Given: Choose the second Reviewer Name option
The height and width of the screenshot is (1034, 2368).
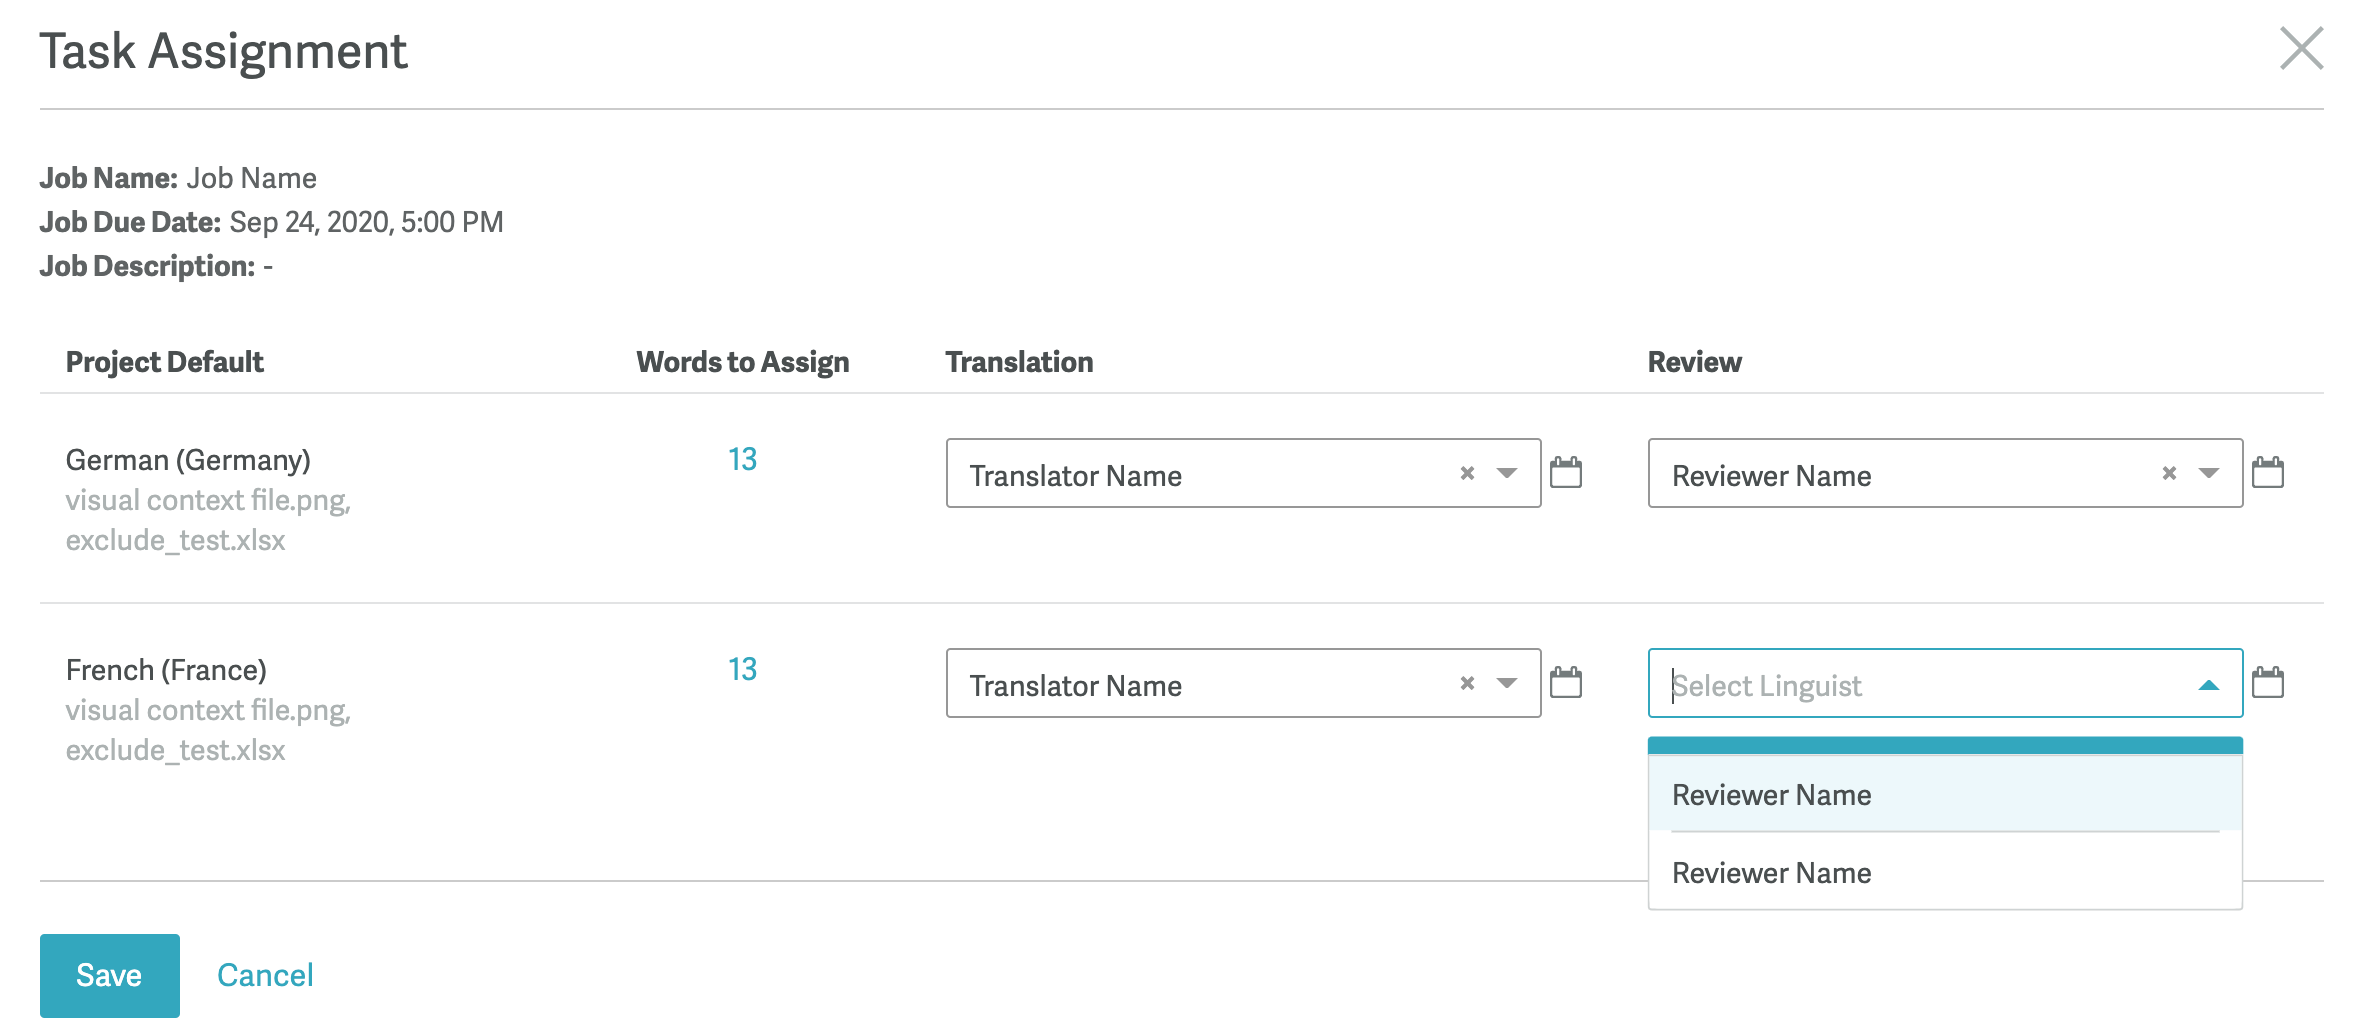Looking at the screenshot, I should pyautogui.click(x=1945, y=872).
